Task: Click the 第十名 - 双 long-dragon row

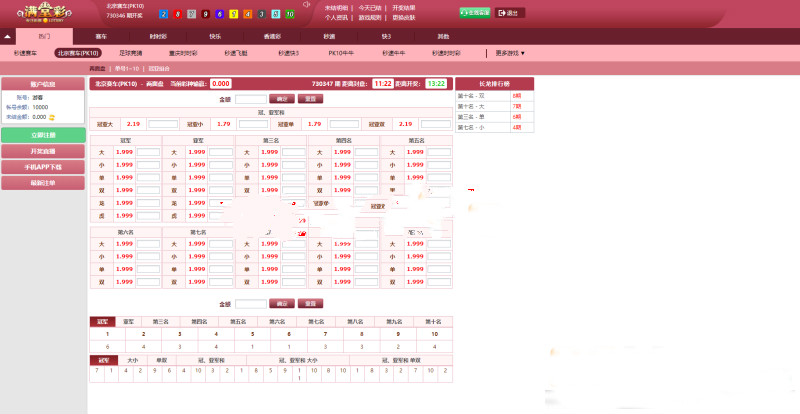Action: point(494,96)
